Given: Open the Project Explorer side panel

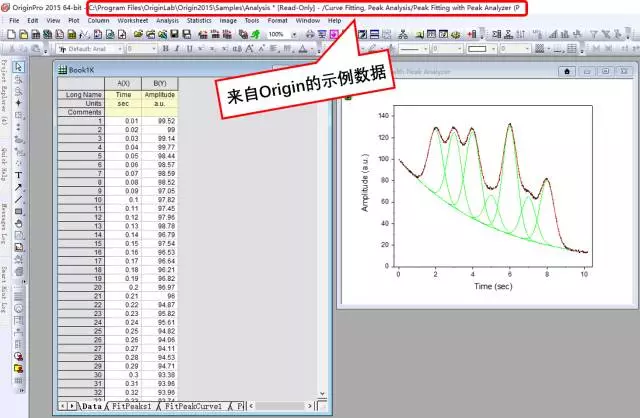Looking at the screenshot, I should tap(5, 92).
